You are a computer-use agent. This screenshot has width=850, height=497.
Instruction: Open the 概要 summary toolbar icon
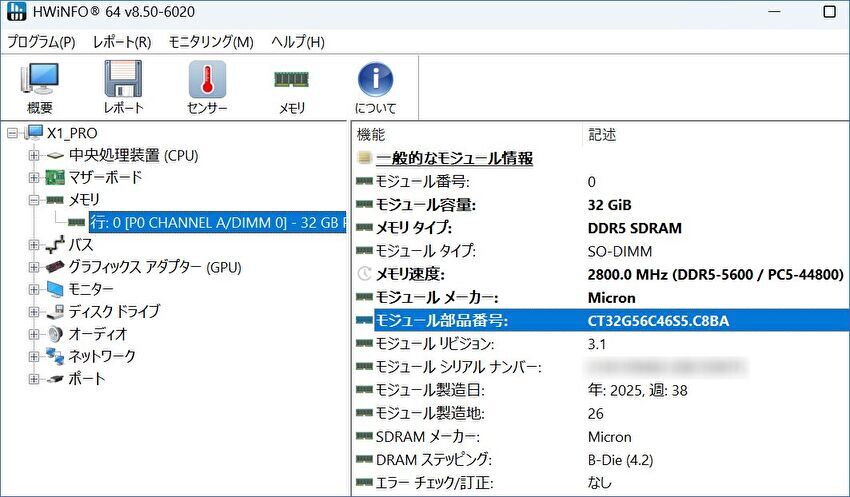click(x=40, y=79)
